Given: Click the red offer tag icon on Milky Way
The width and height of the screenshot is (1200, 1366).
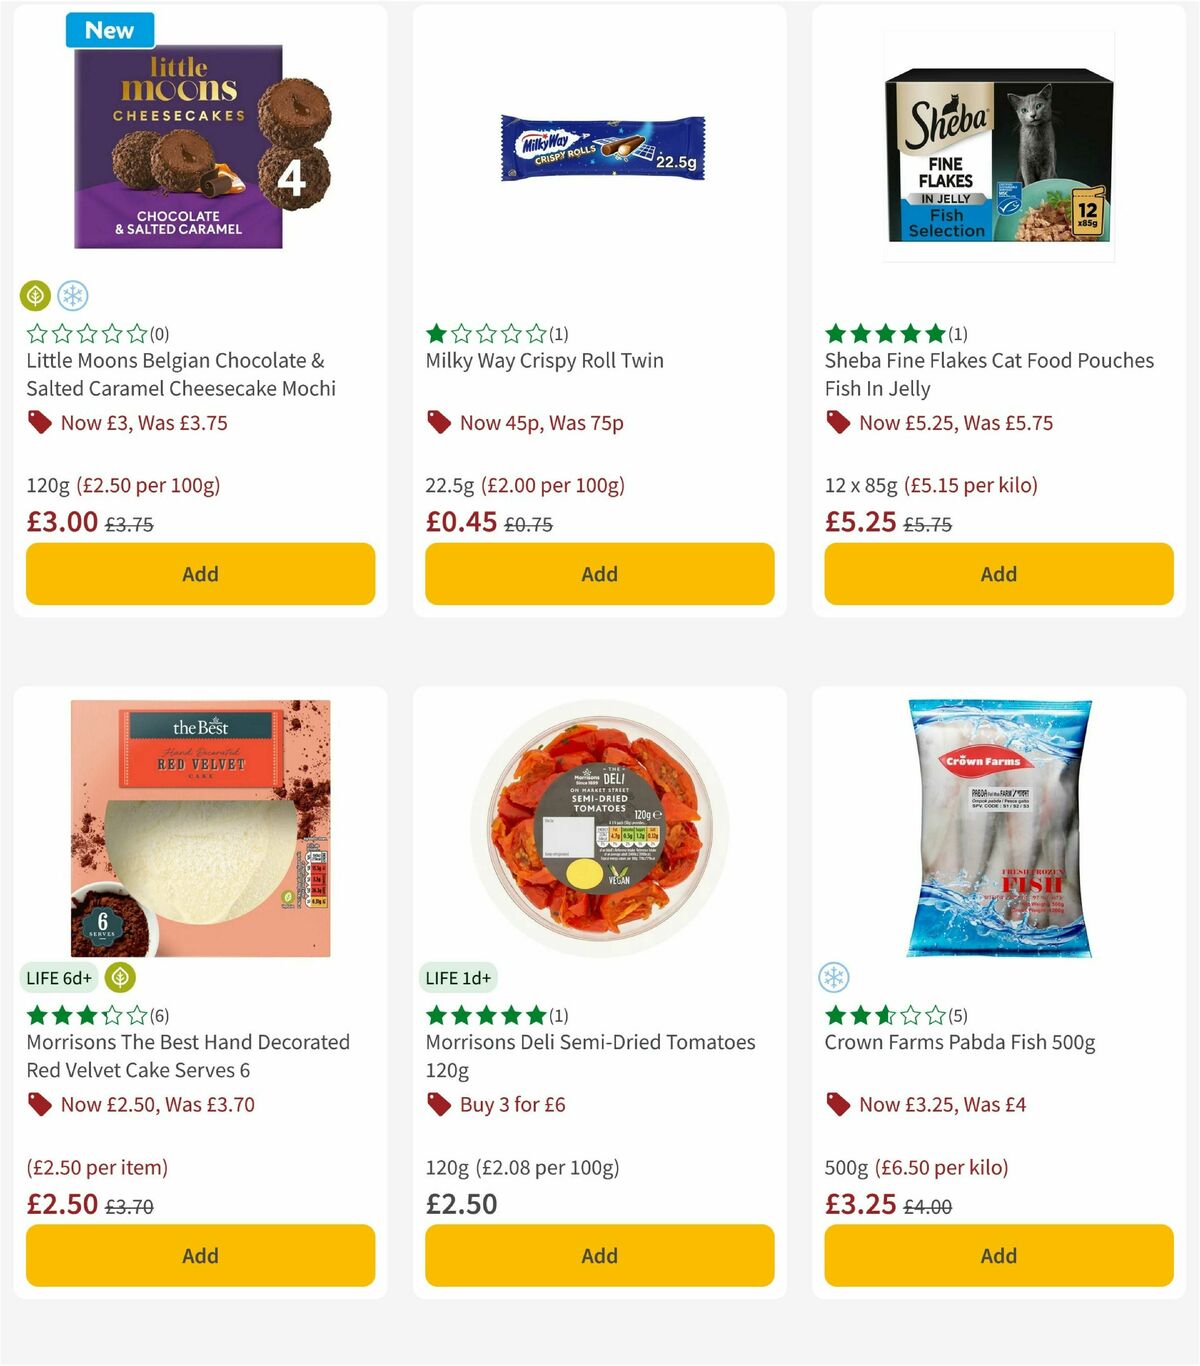Looking at the screenshot, I should (438, 423).
